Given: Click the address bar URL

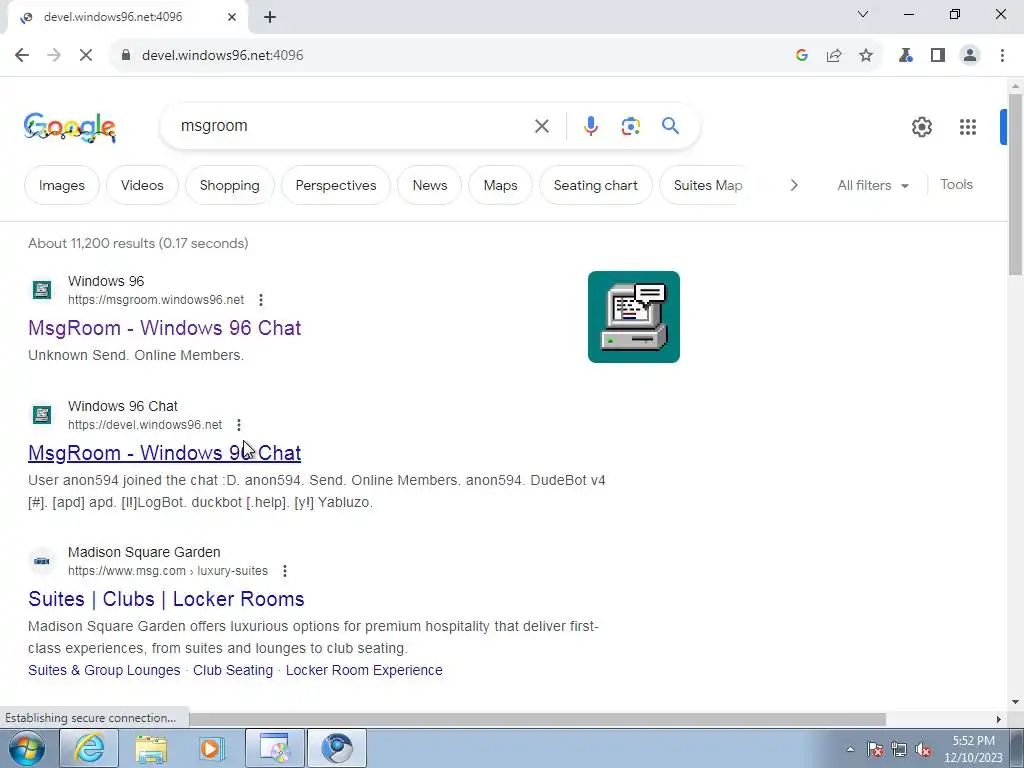Looking at the screenshot, I should pyautogui.click(x=223, y=56).
